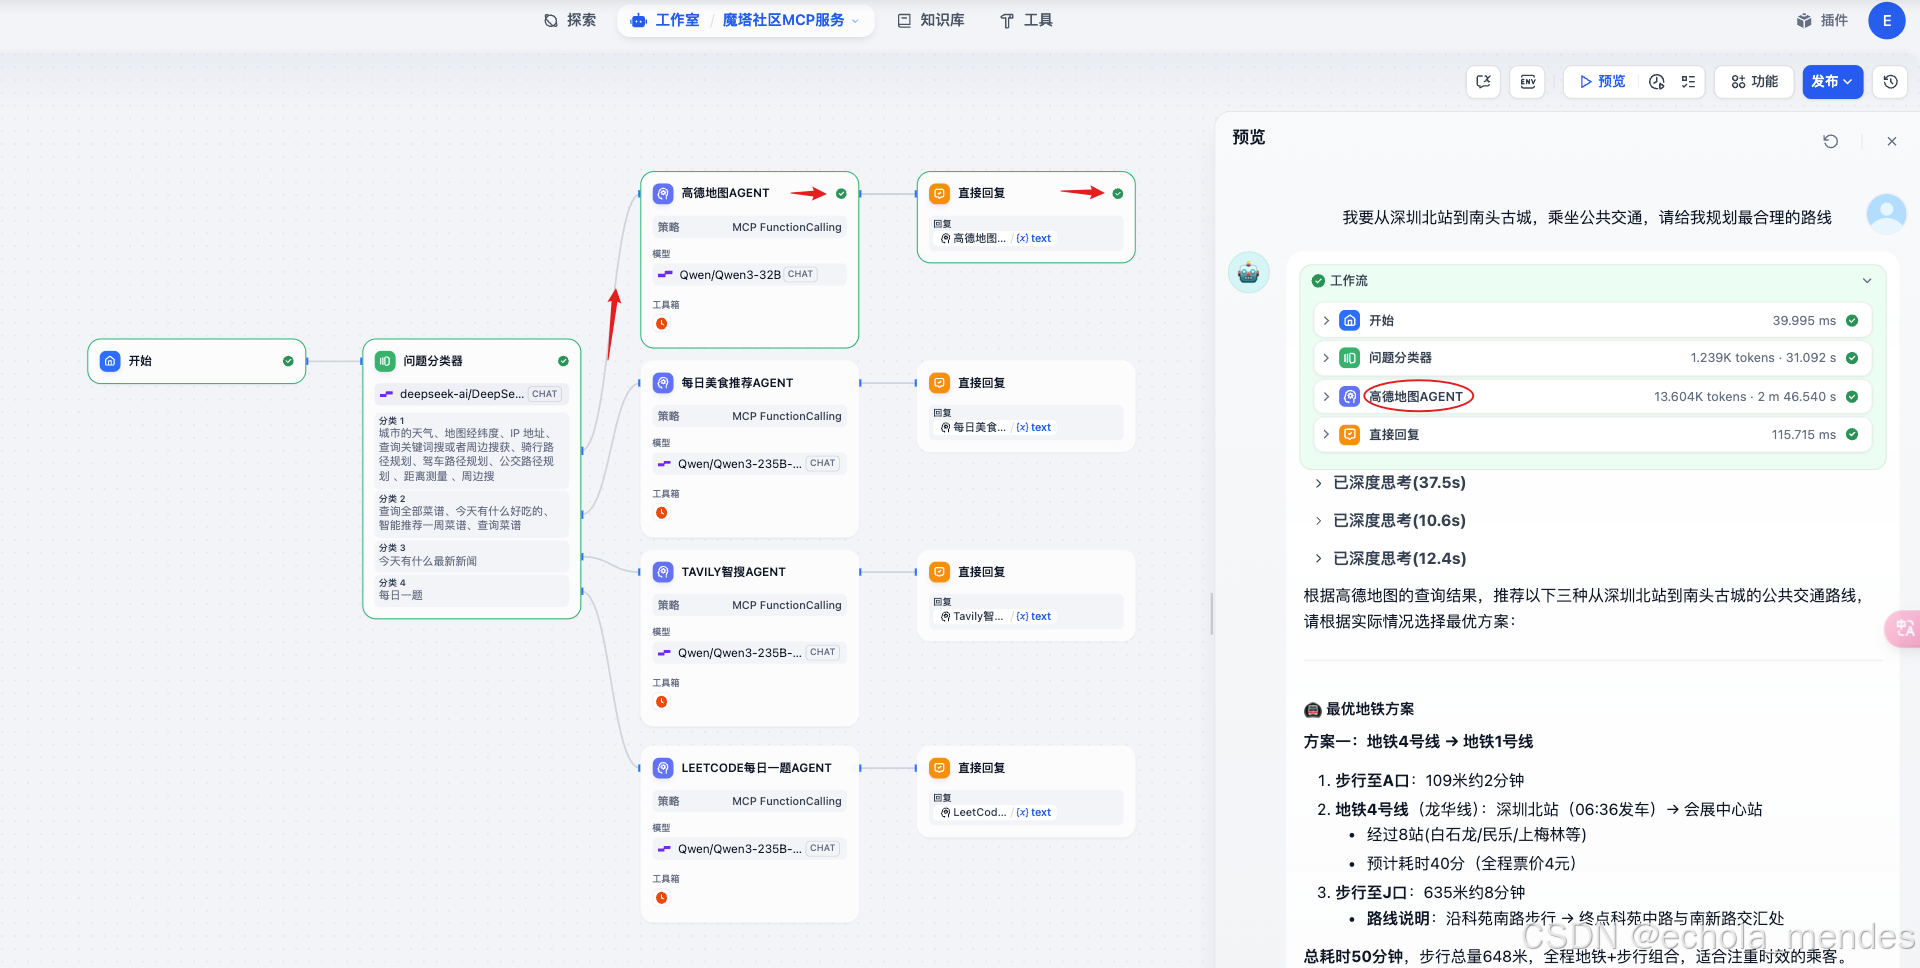Go to the 知识库 tab

[930, 20]
